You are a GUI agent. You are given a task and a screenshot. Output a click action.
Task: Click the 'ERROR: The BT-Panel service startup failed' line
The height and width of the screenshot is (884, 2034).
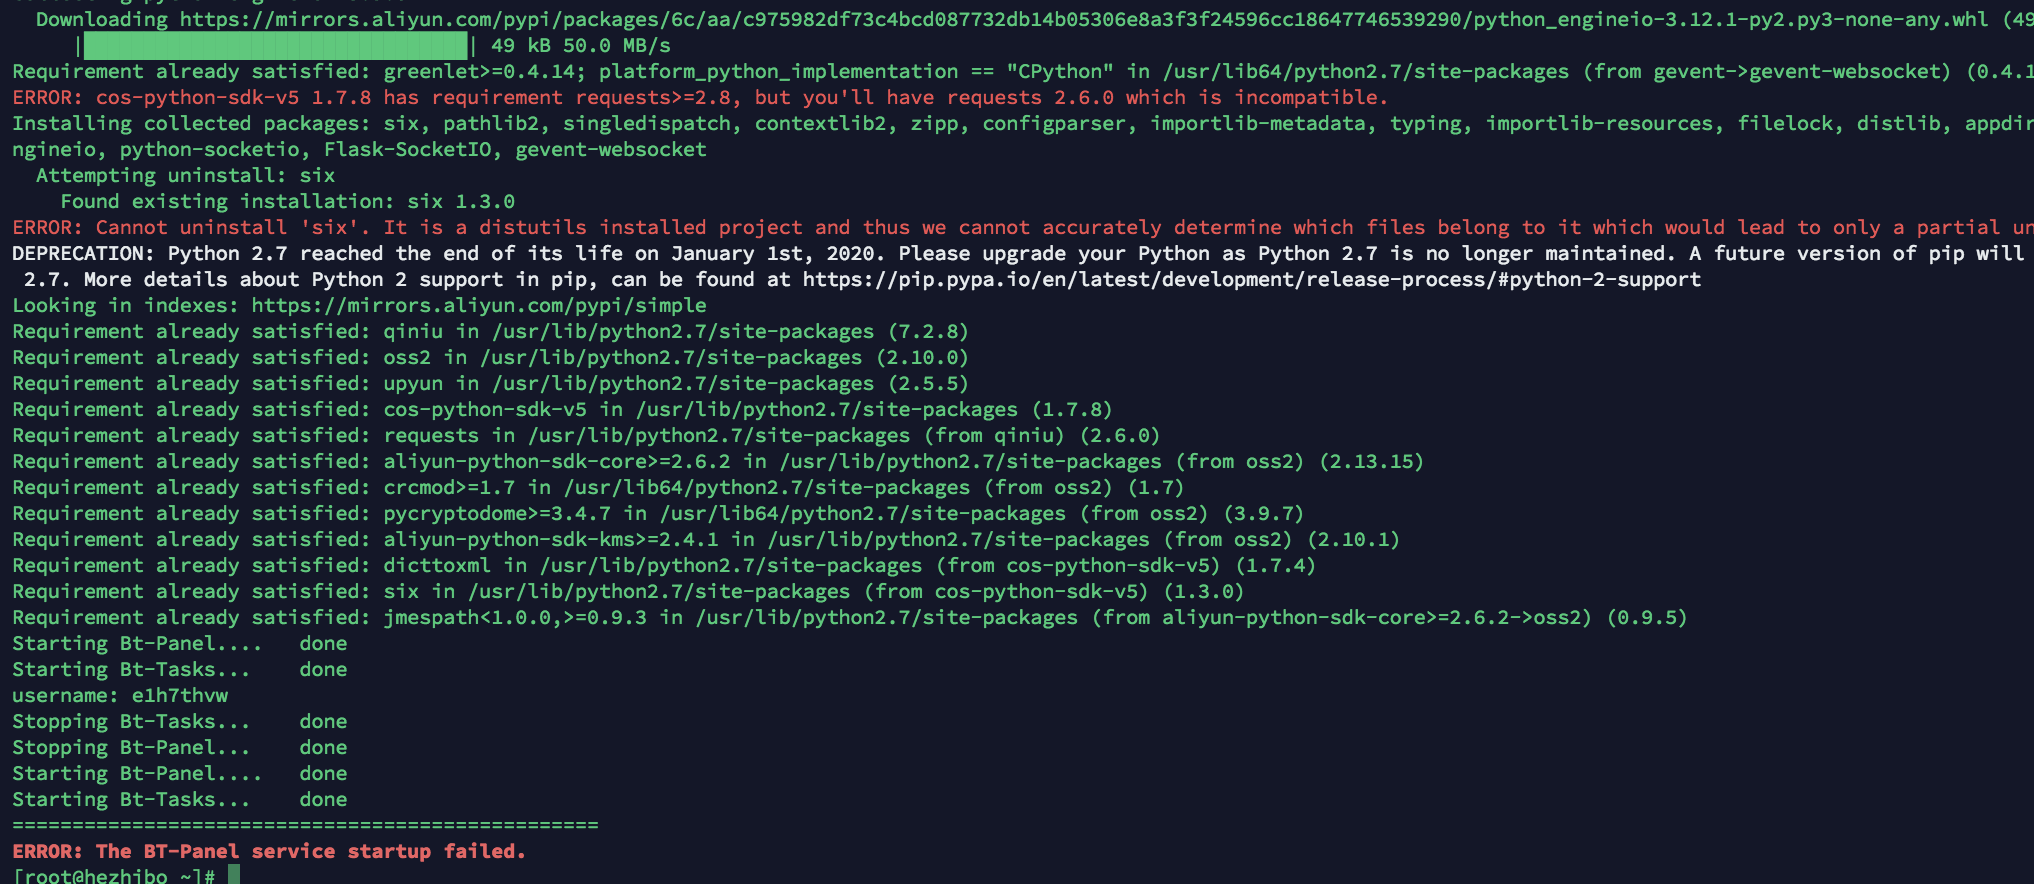[x=269, y=851]
